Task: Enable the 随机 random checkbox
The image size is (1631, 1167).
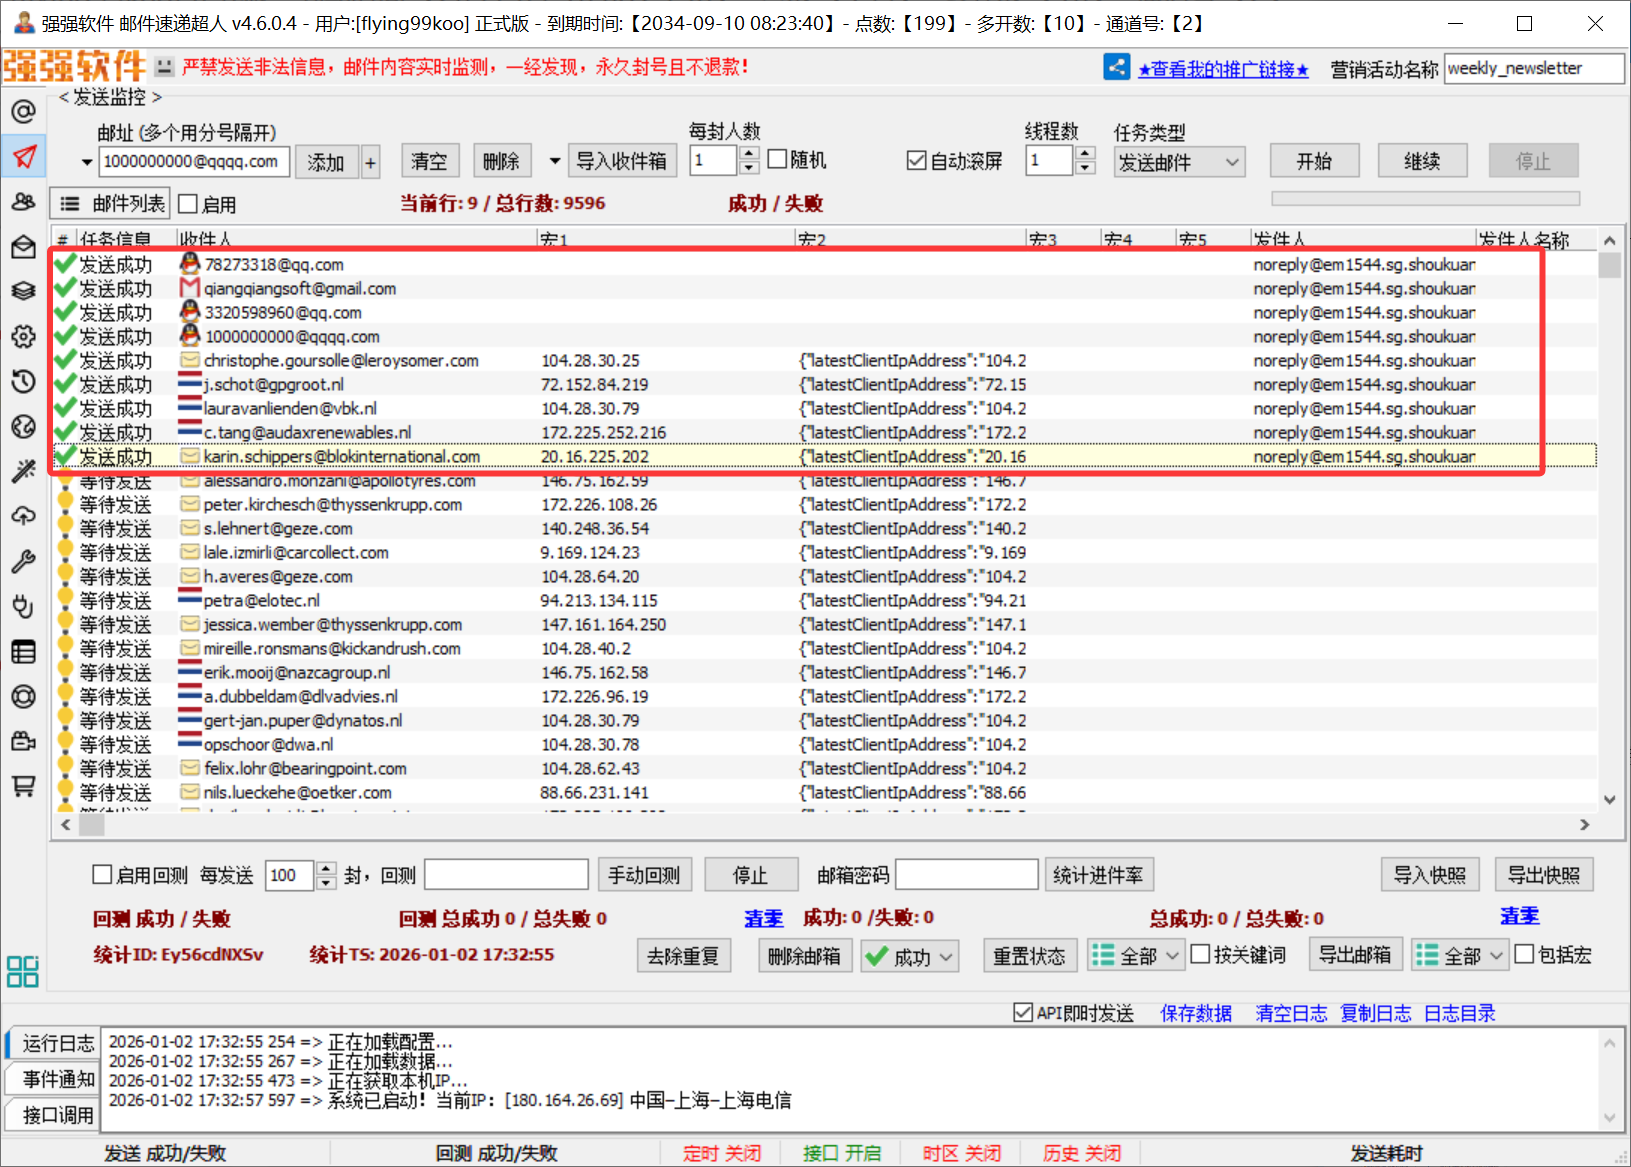Action: [778, 160]
